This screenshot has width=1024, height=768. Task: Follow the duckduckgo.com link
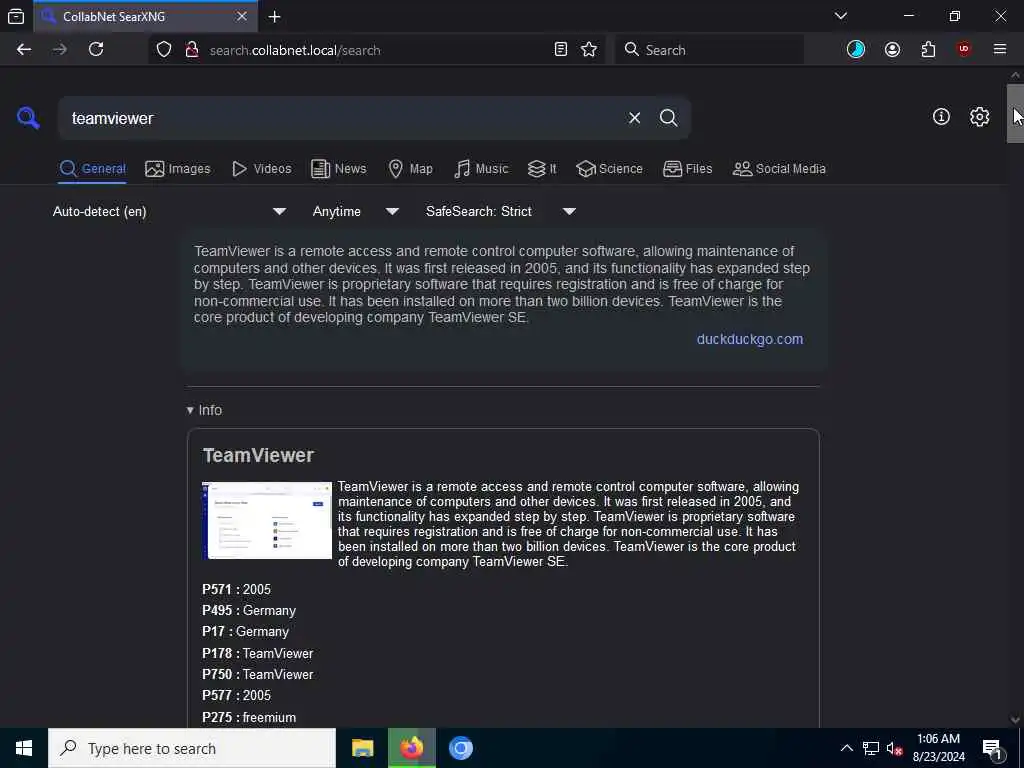[750, 339]
